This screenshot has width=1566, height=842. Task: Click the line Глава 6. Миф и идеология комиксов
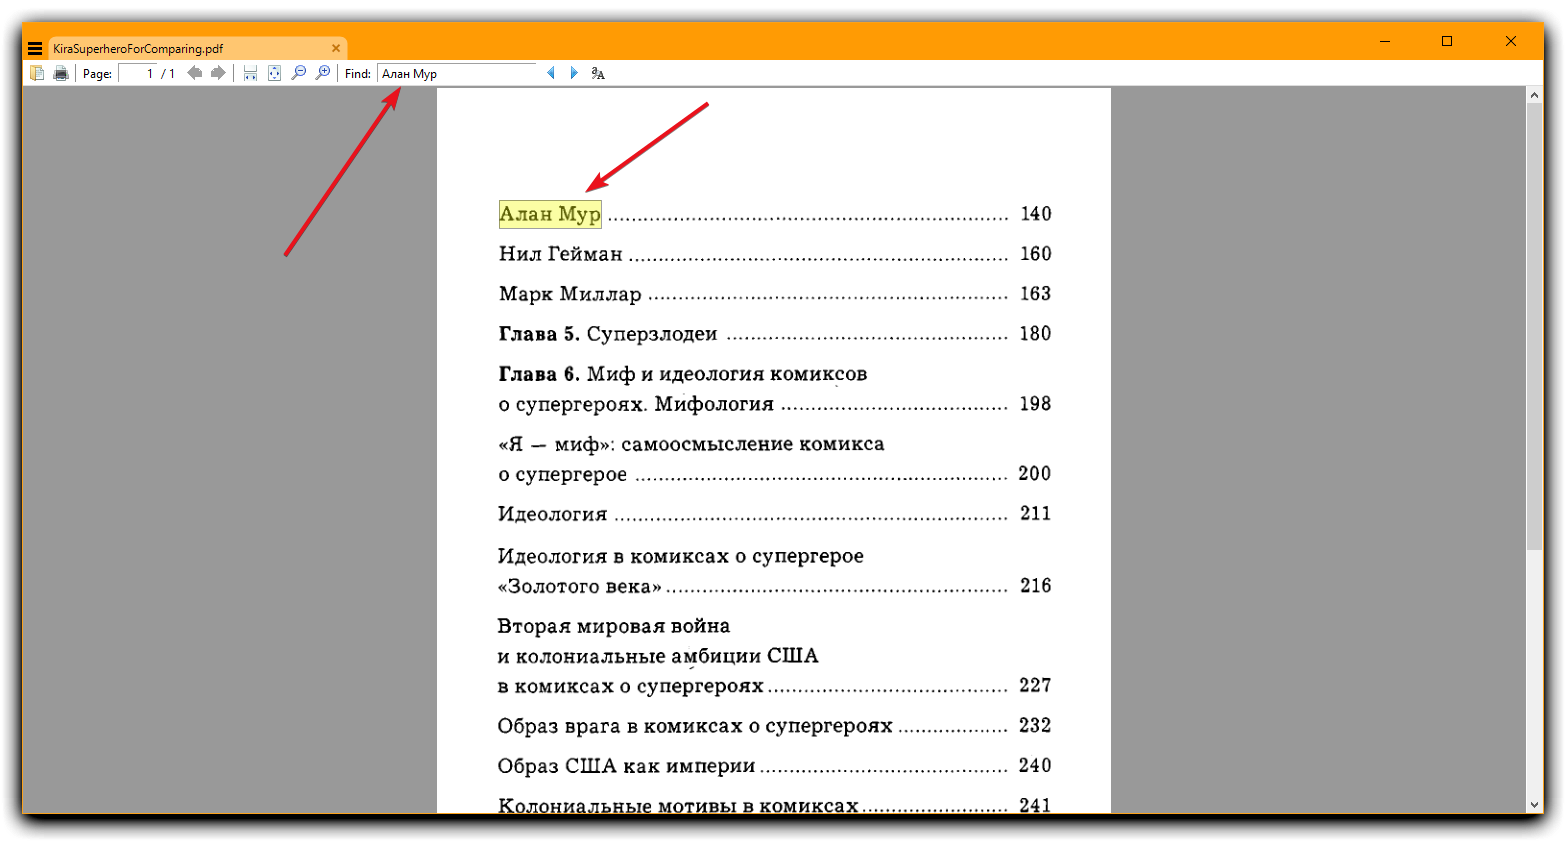683,374
